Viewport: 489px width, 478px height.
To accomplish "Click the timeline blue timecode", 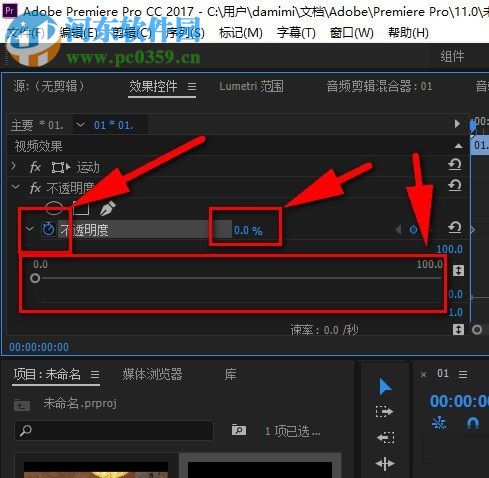I will click(x=459, y=401).
